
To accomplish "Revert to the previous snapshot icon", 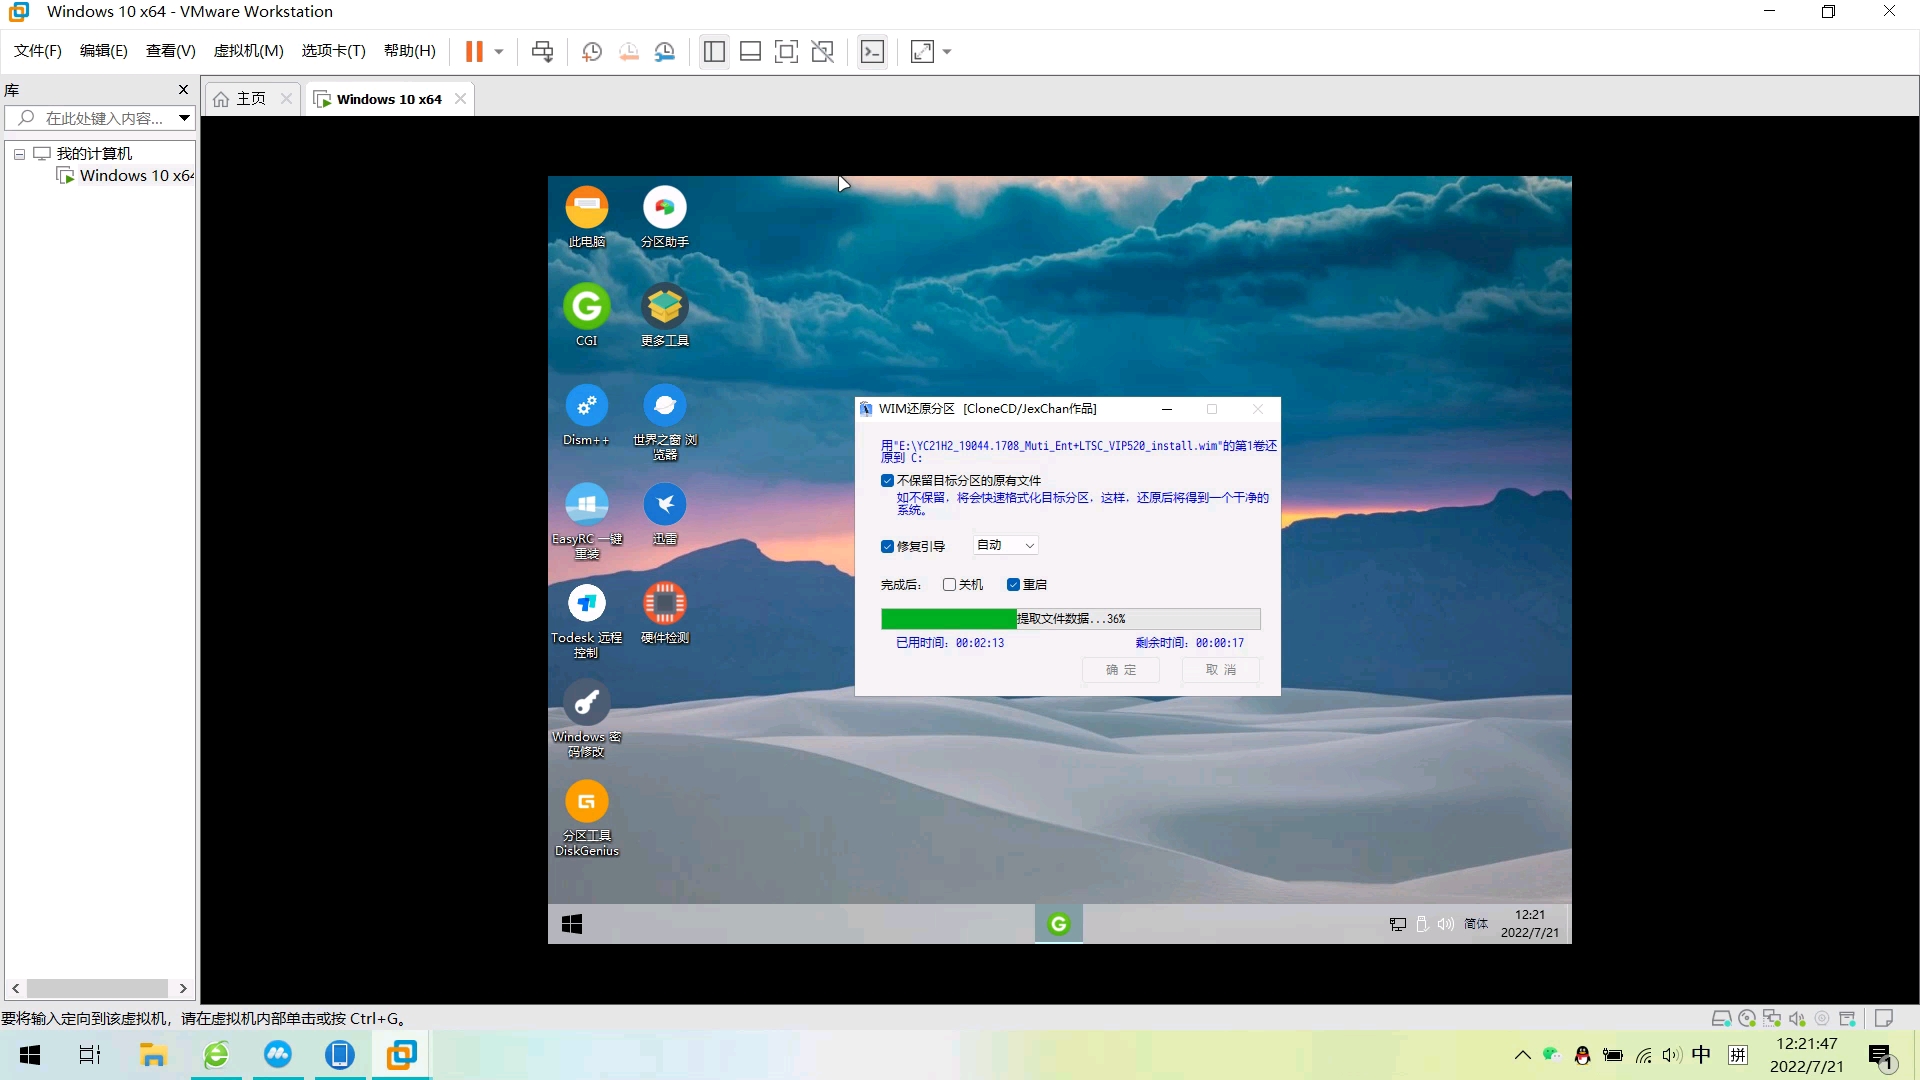I will click(629, 51).
